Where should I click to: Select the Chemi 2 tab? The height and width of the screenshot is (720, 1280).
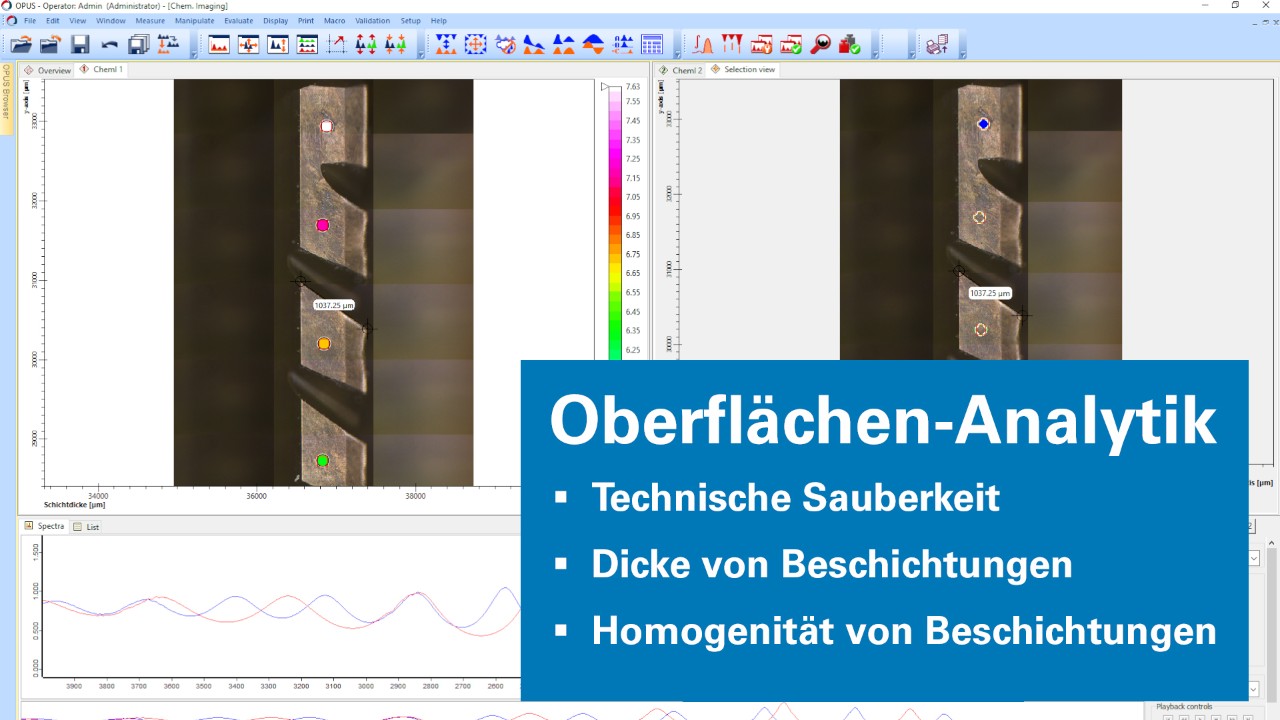click(681, 70)
